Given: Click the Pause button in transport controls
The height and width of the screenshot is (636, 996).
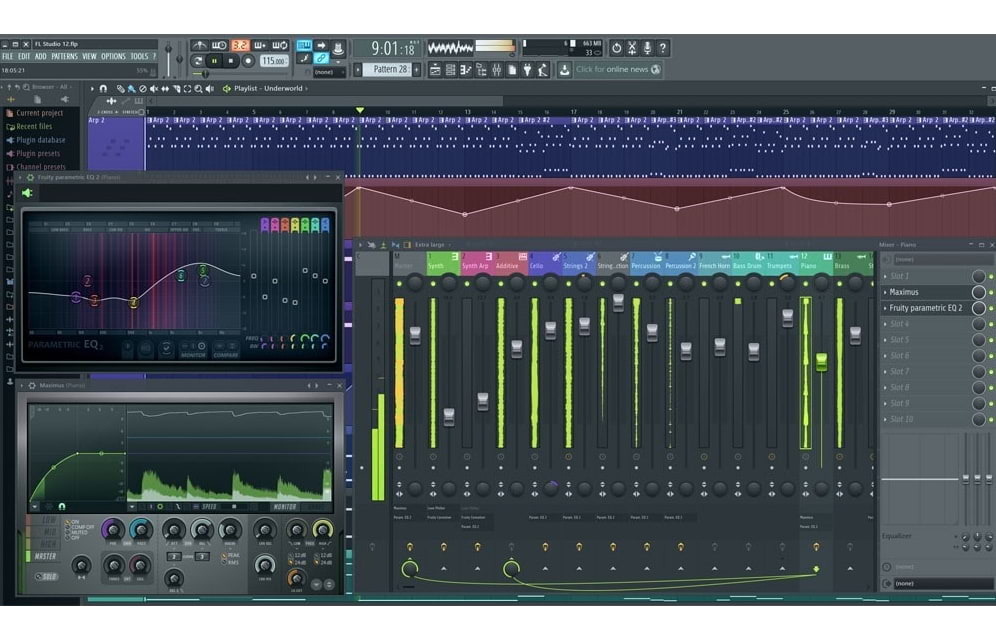Looking at the screenshot, I should (214, 61).
